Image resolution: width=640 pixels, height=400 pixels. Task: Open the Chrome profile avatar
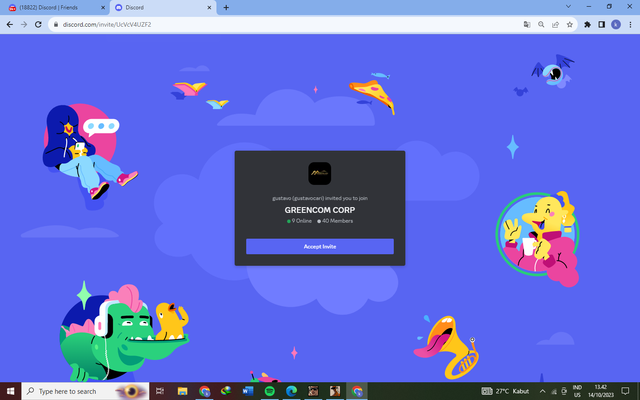coord(616,24)
